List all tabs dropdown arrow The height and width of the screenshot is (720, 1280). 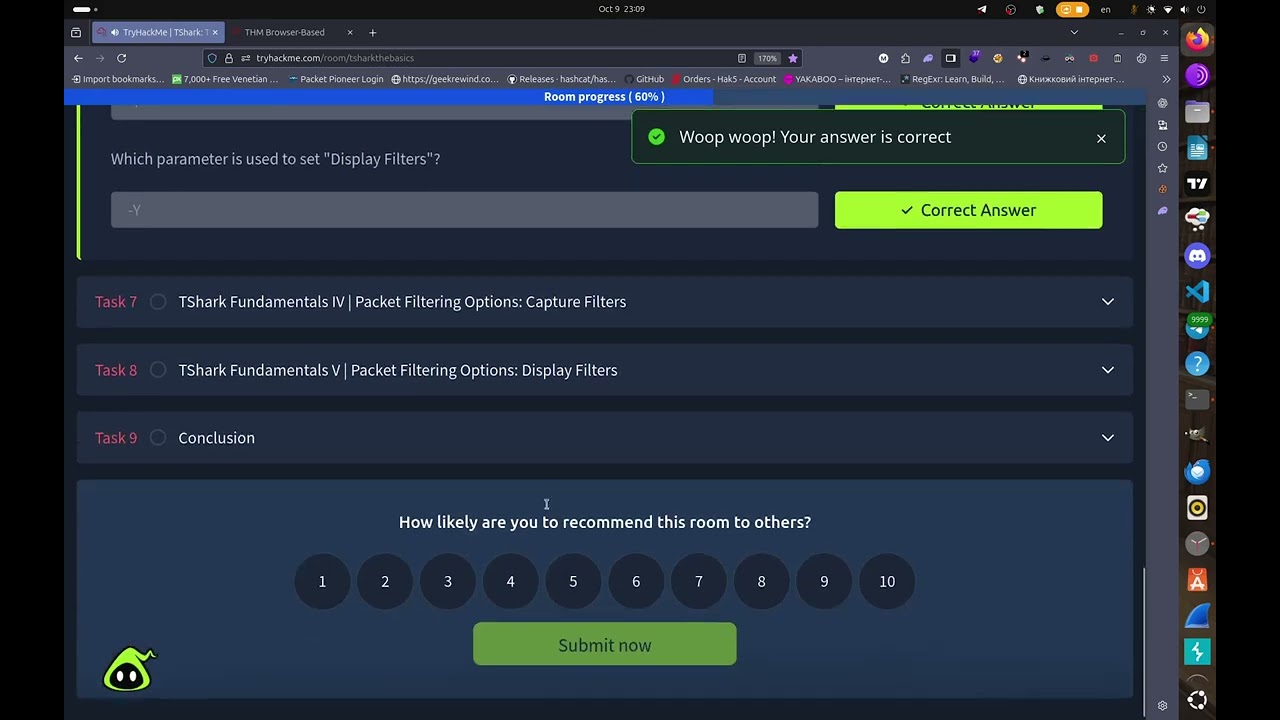coord(1074,32)
